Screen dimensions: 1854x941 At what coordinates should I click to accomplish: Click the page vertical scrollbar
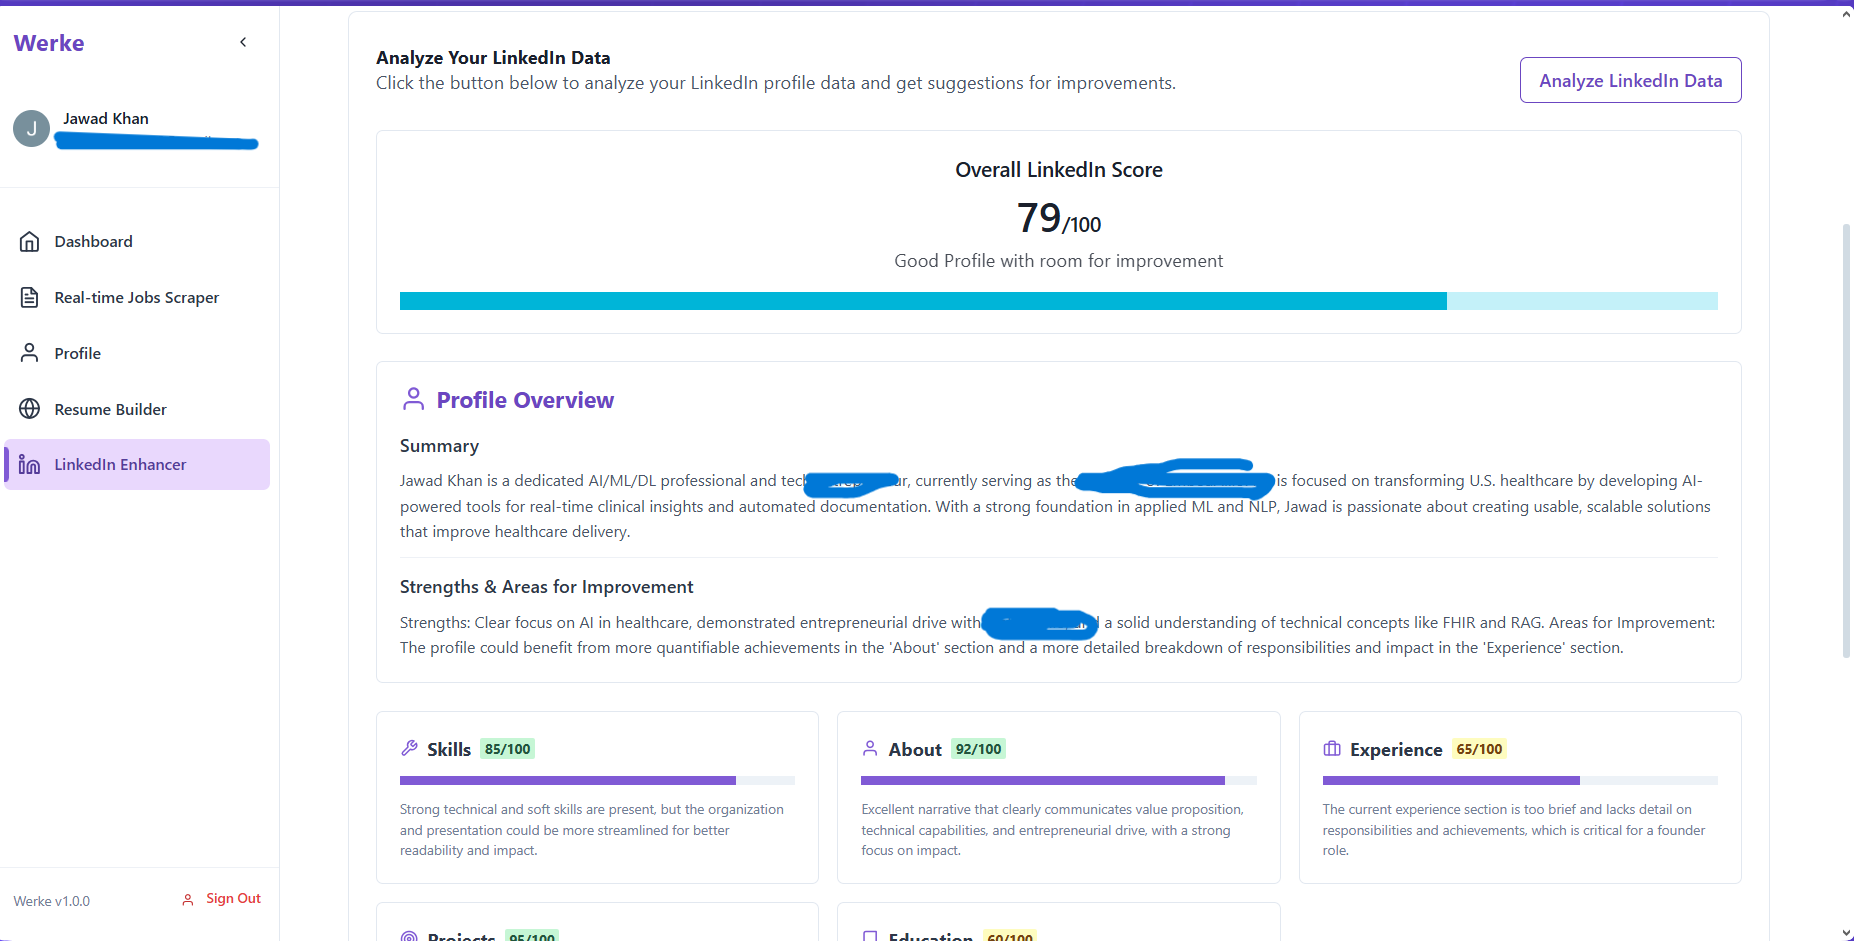tap(1846, 440)
